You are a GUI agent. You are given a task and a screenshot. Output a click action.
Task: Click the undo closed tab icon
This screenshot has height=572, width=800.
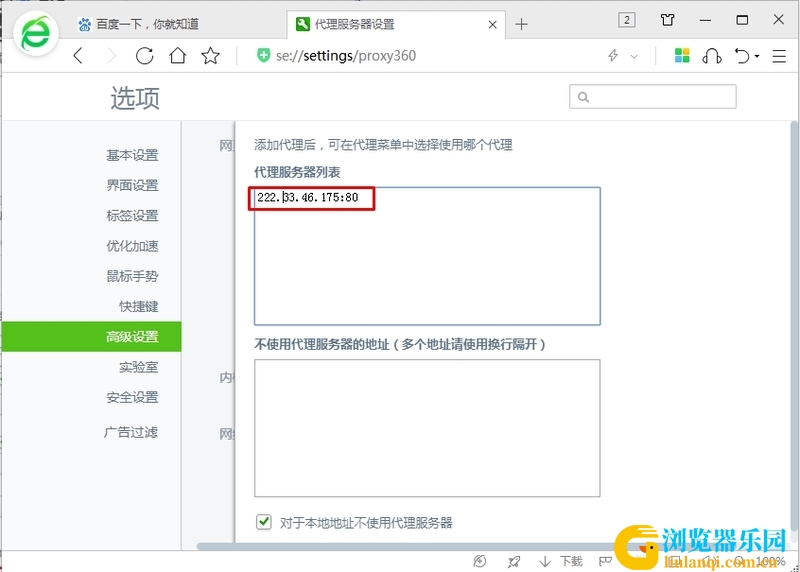pos(742,56)
